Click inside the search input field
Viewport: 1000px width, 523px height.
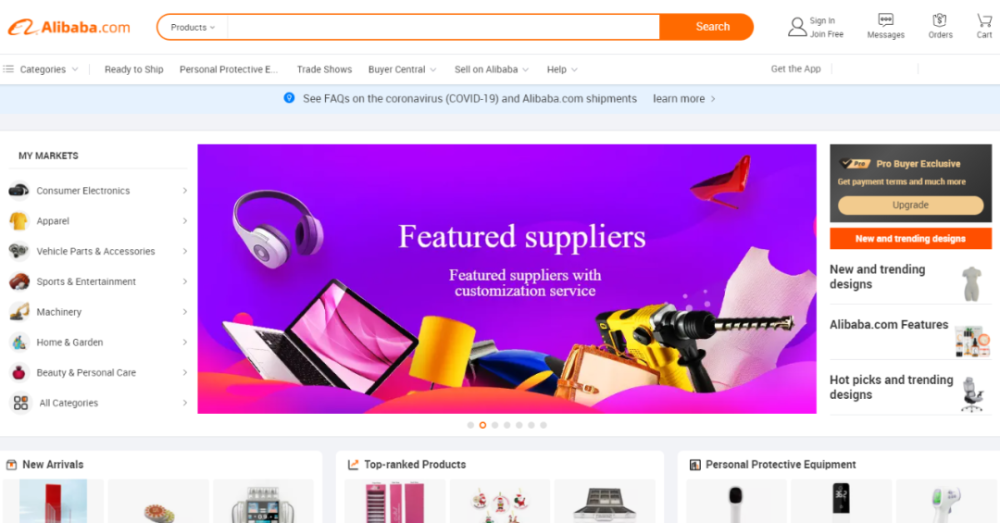[443, 27]
